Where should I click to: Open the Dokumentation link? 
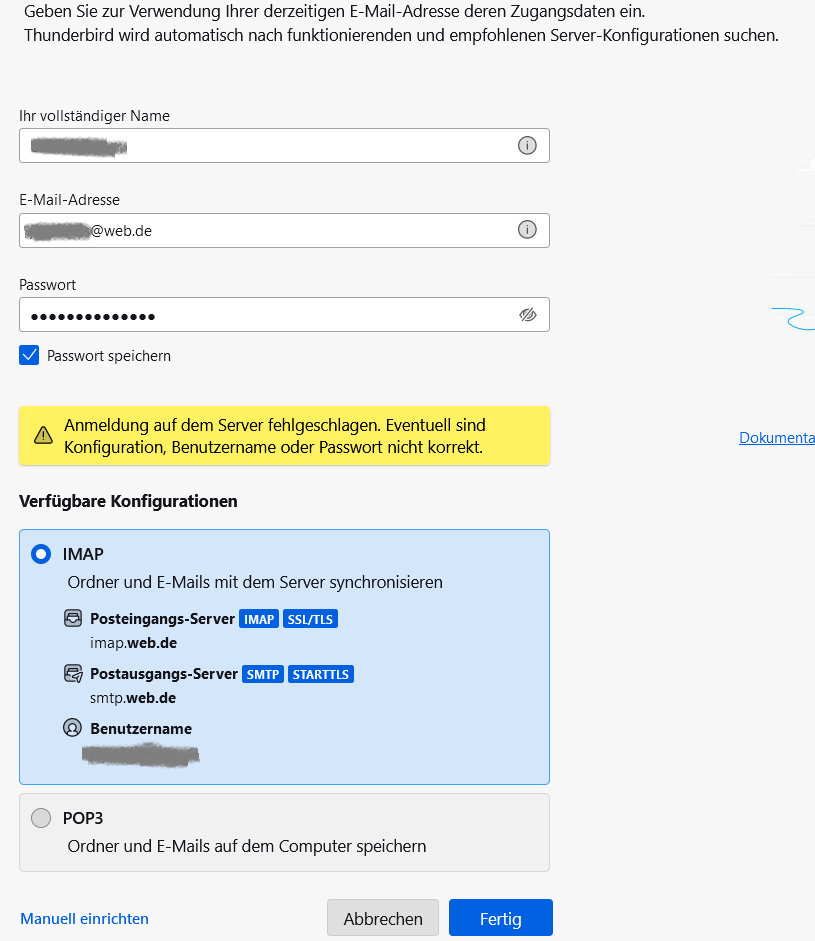coord(776,438)
